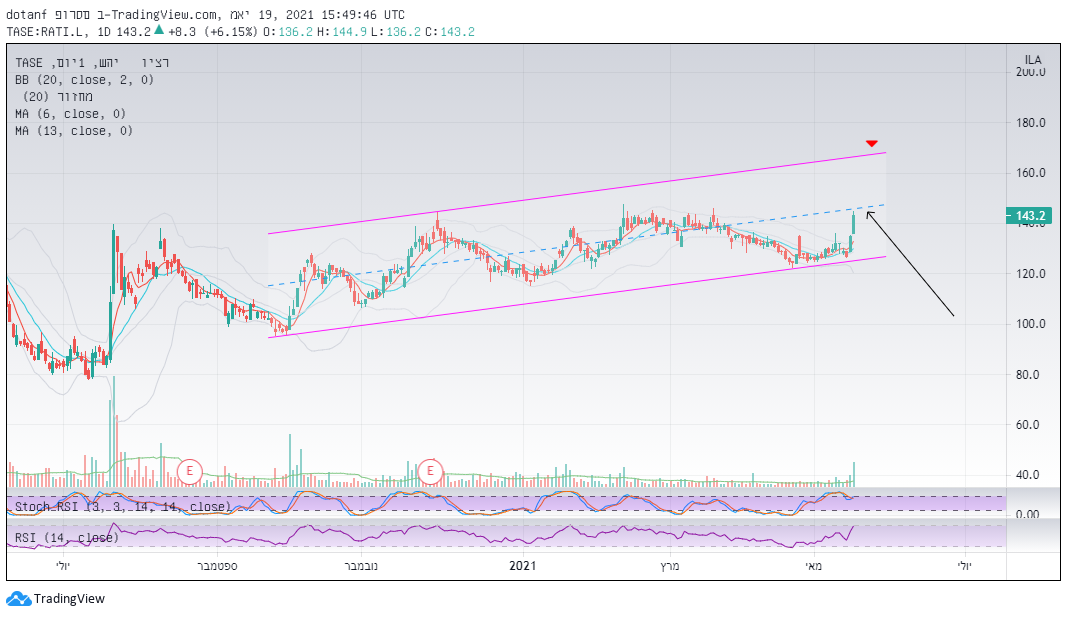Viewport: 1067px width, 617px height.
Task: Click the red triangle marker above the channel
Action: coord(872,144)
